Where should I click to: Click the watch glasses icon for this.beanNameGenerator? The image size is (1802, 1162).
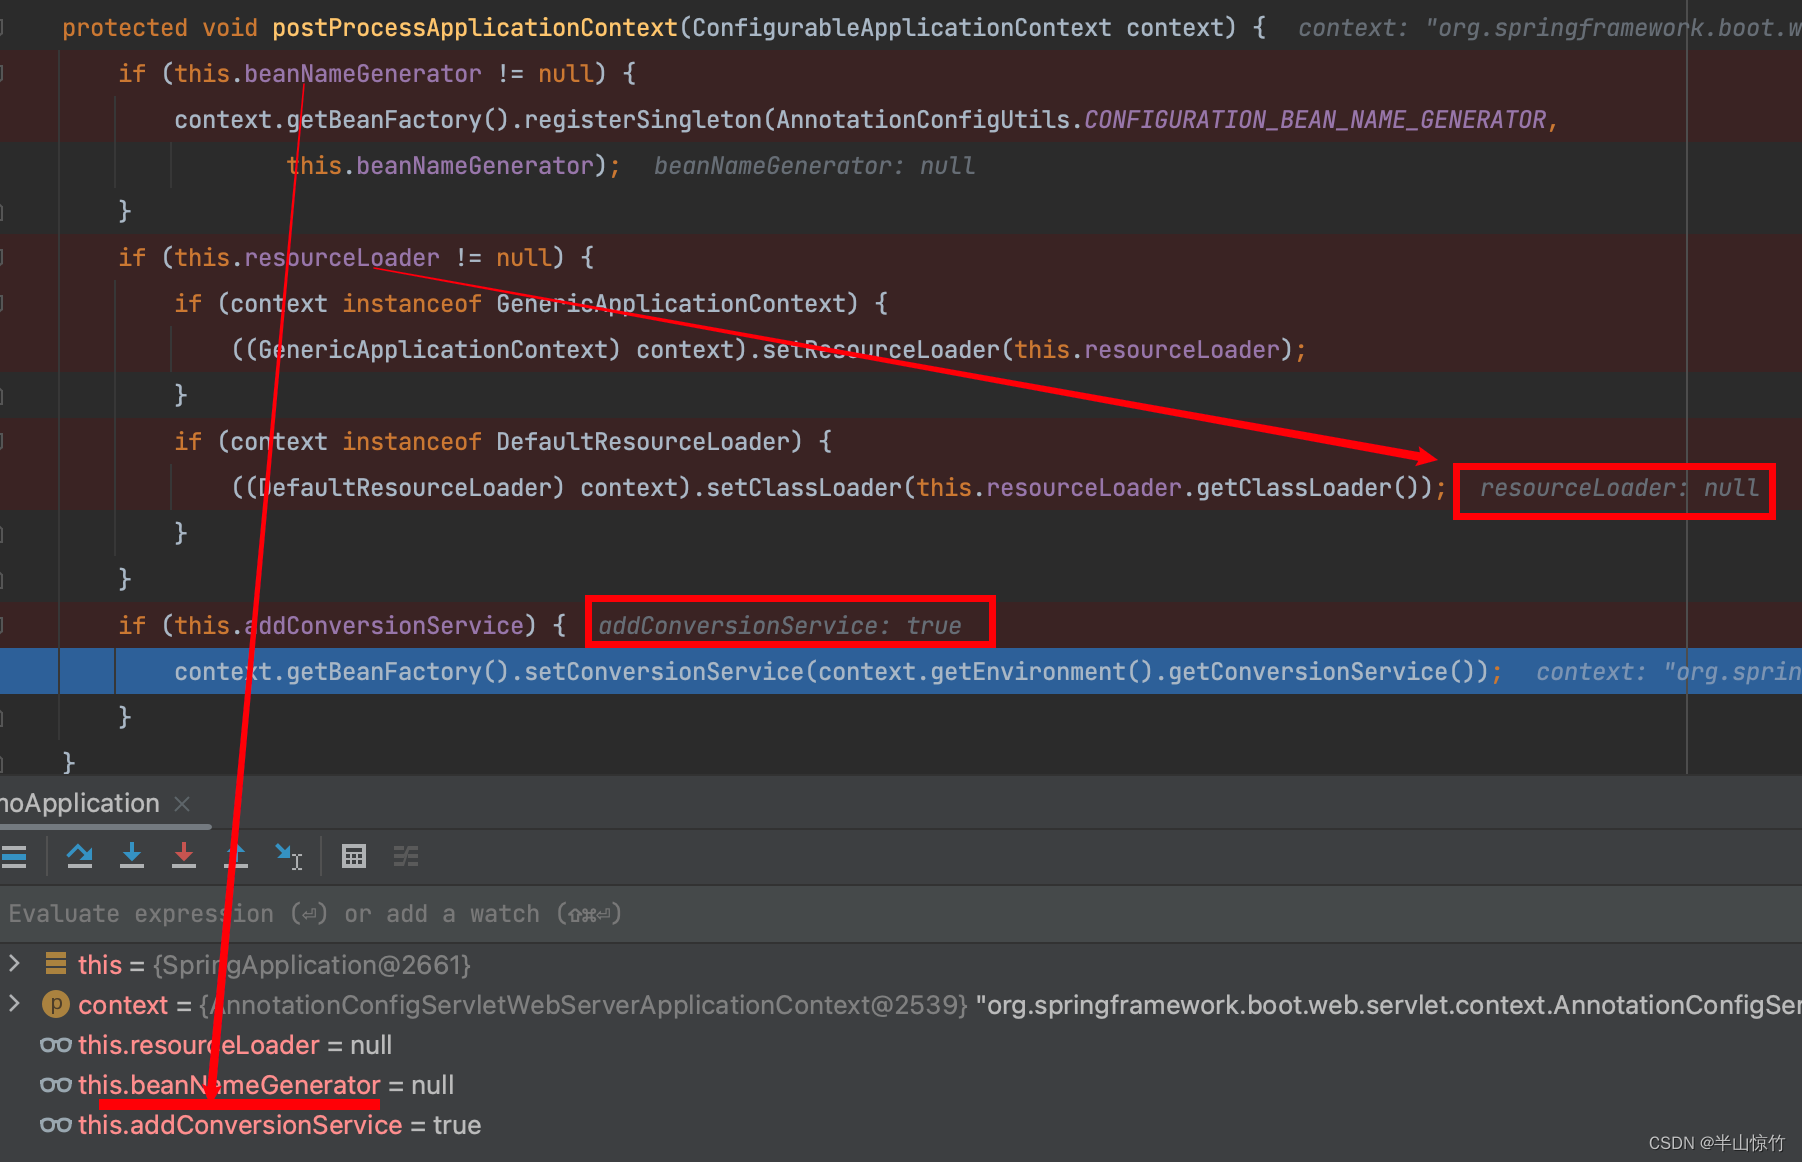pos(56,1085)
